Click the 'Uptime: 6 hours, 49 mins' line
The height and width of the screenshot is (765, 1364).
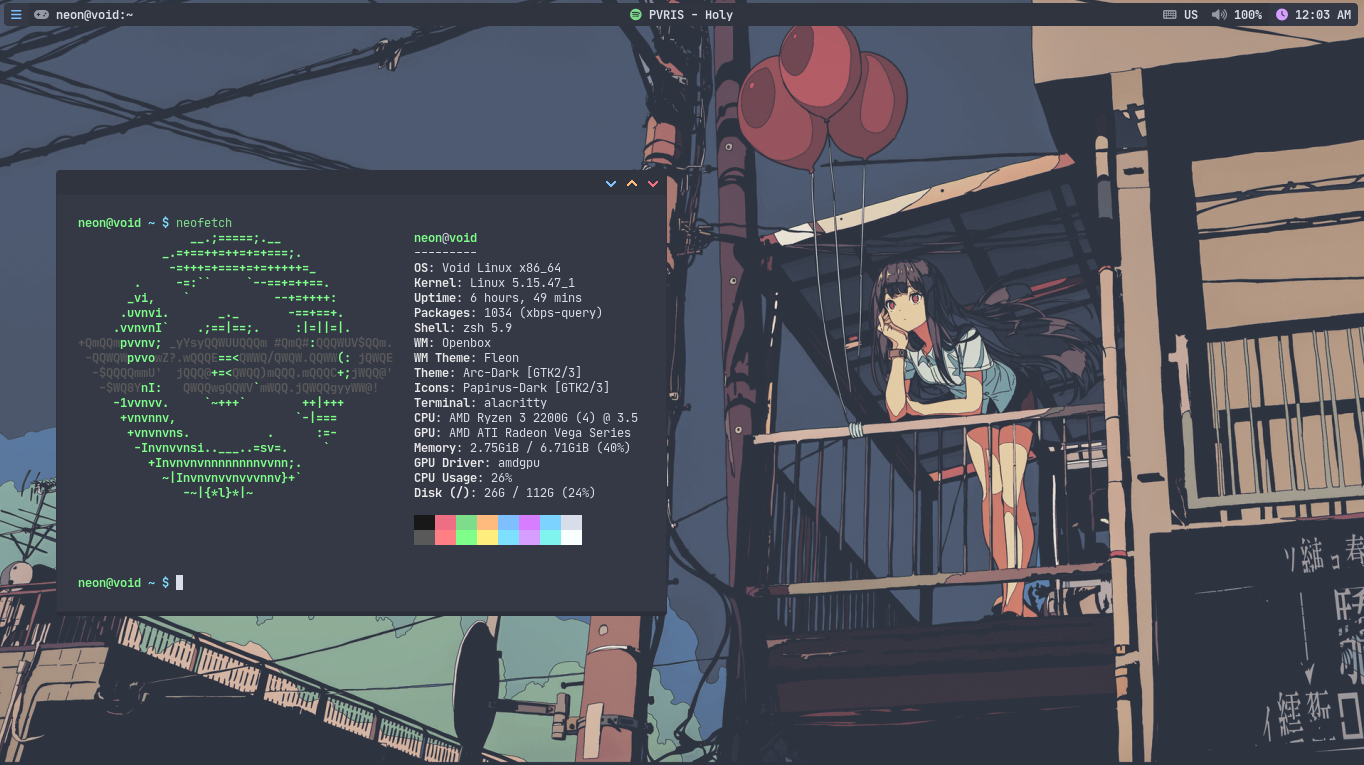pos(498,298)
